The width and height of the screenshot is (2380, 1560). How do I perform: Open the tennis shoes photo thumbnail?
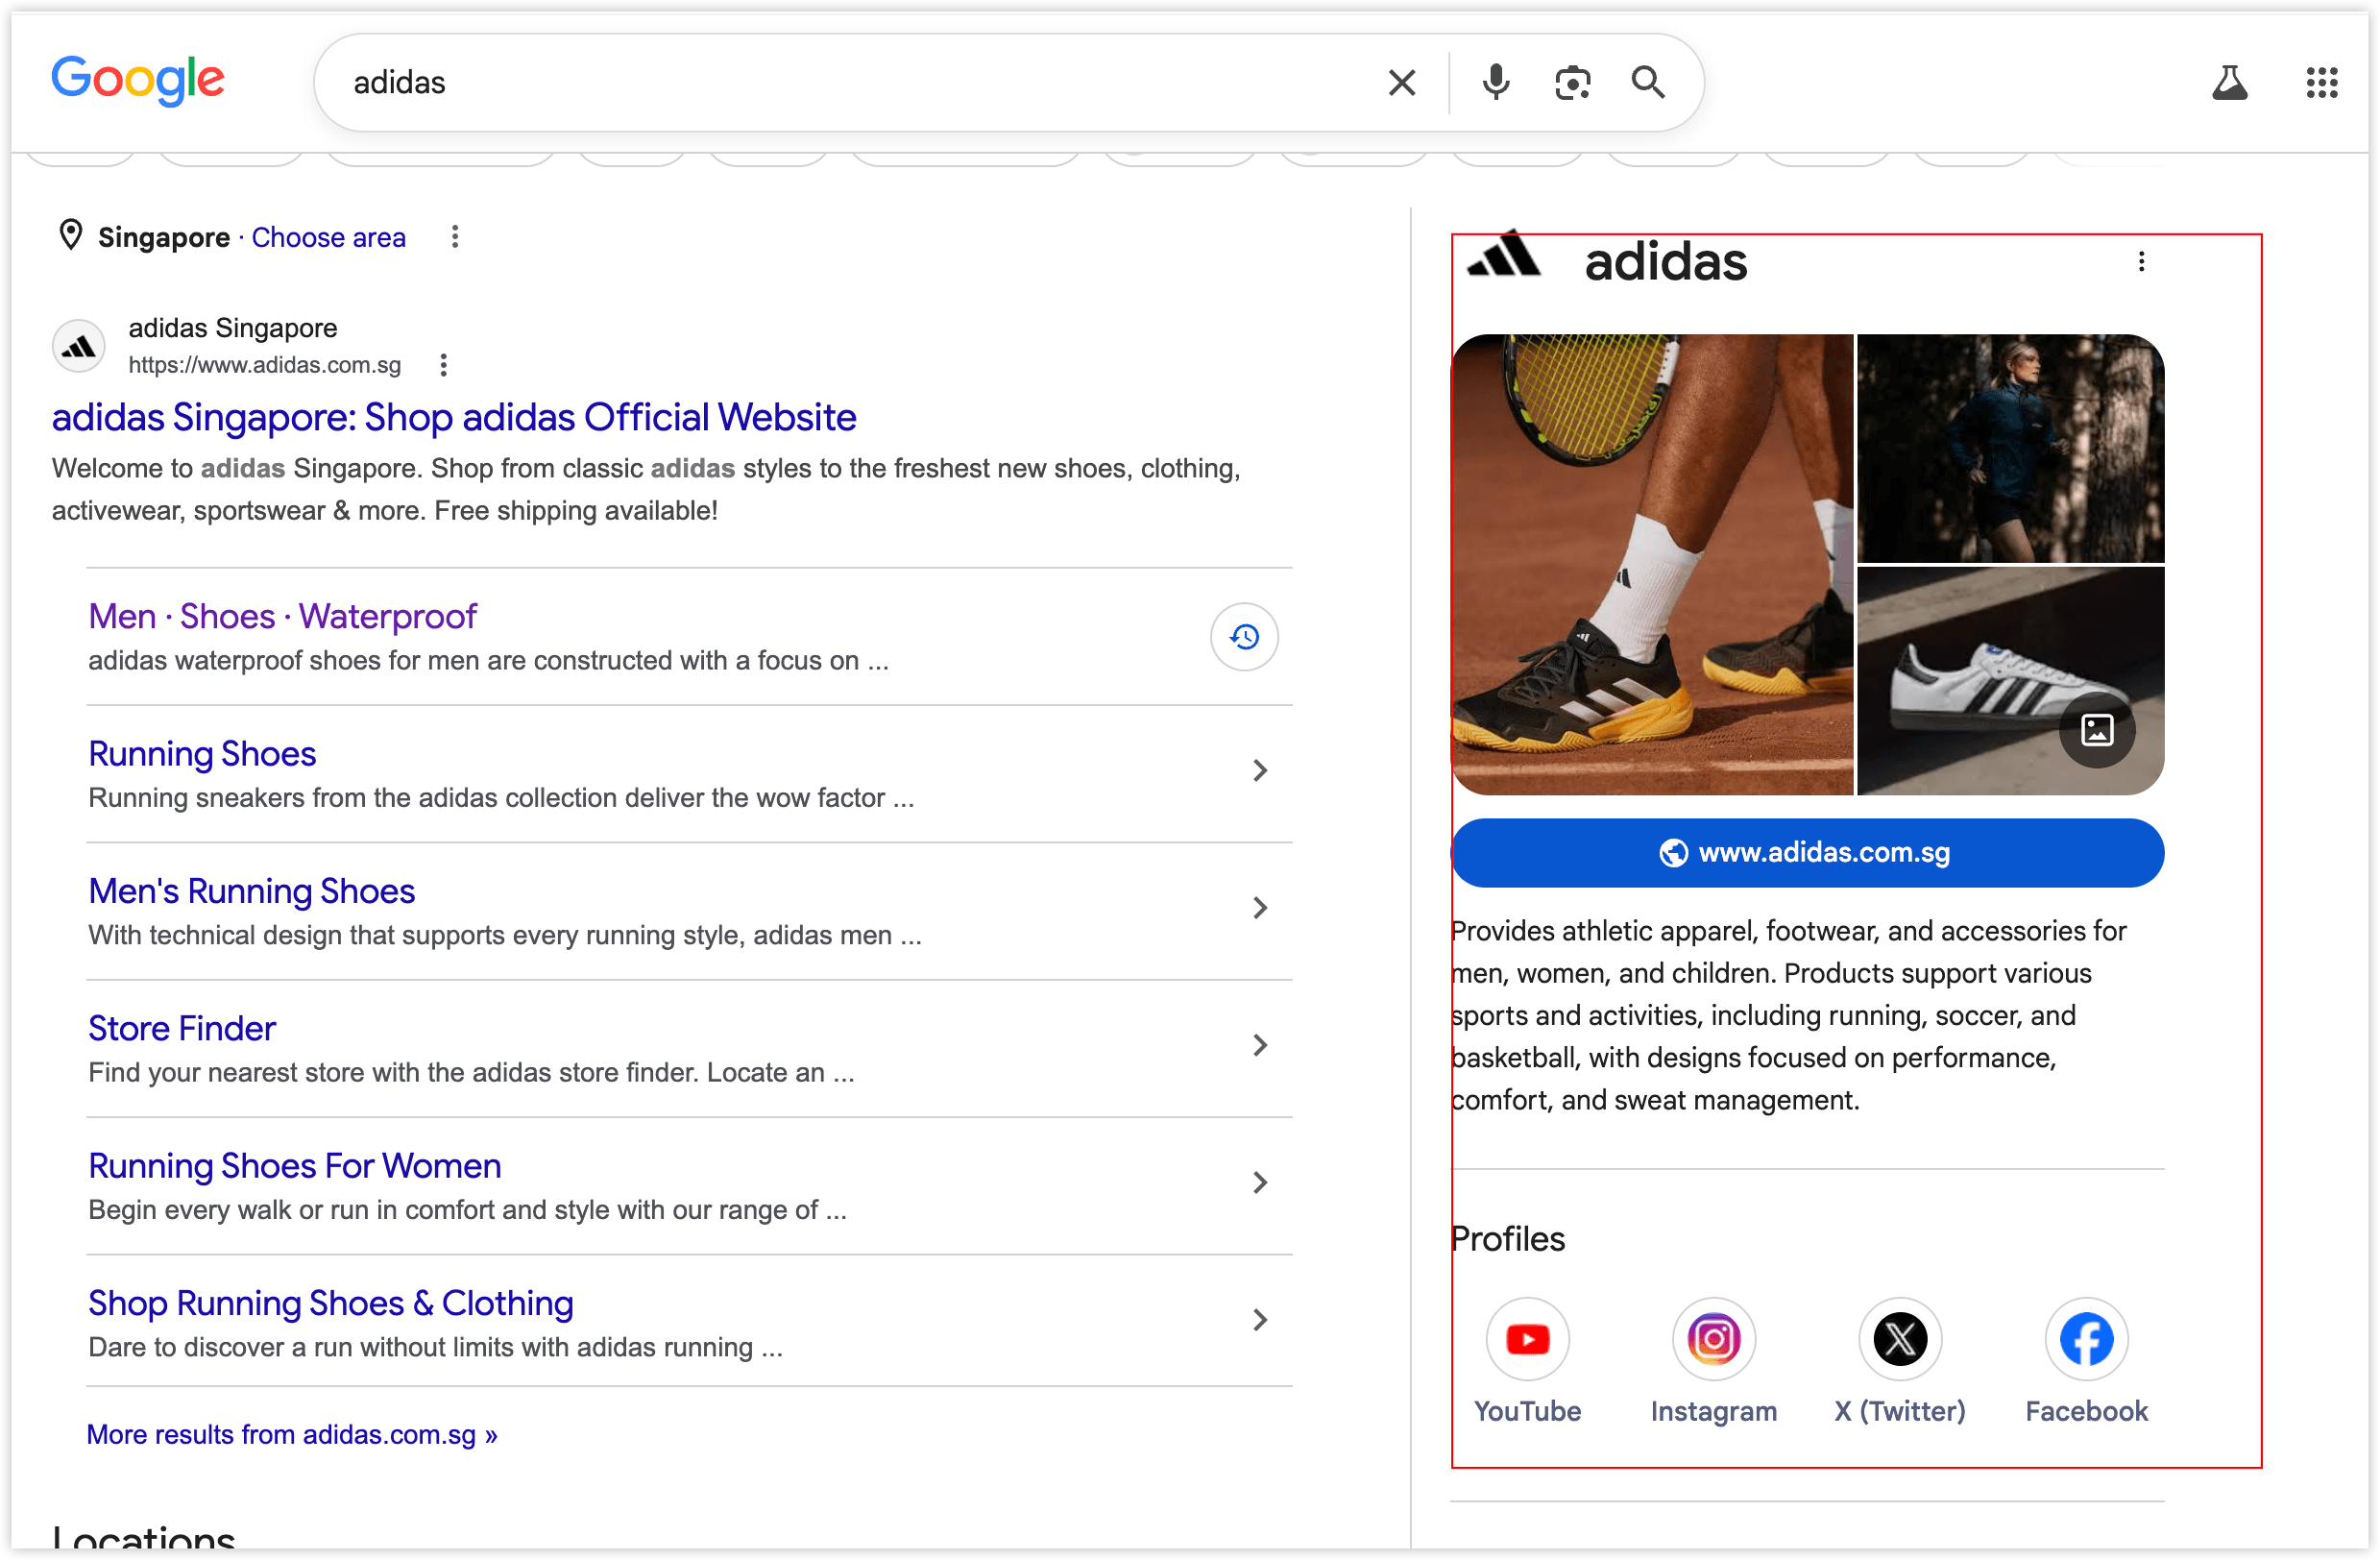click(x=1652, y=565)
